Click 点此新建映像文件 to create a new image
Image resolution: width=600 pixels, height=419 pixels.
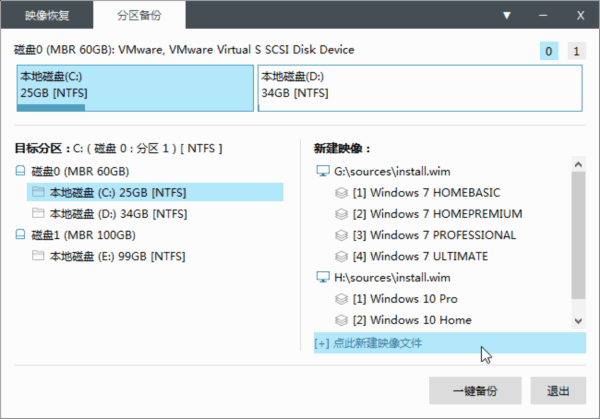click(368, 343)
